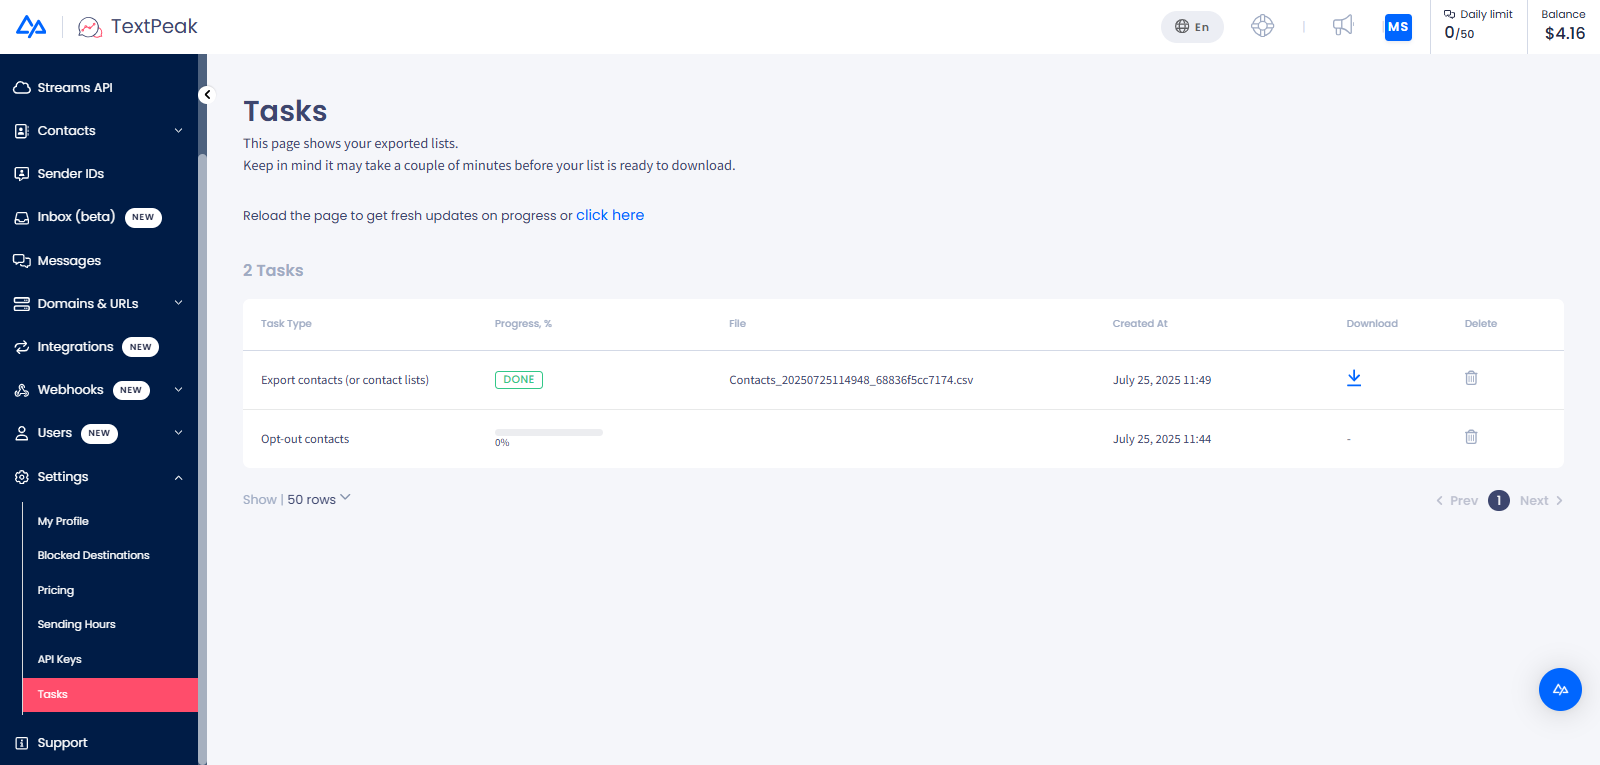Screen dimensions: 1600x765
Task: Click the 'July 25, 2025 11:49' date
Action: (1162, 380)
